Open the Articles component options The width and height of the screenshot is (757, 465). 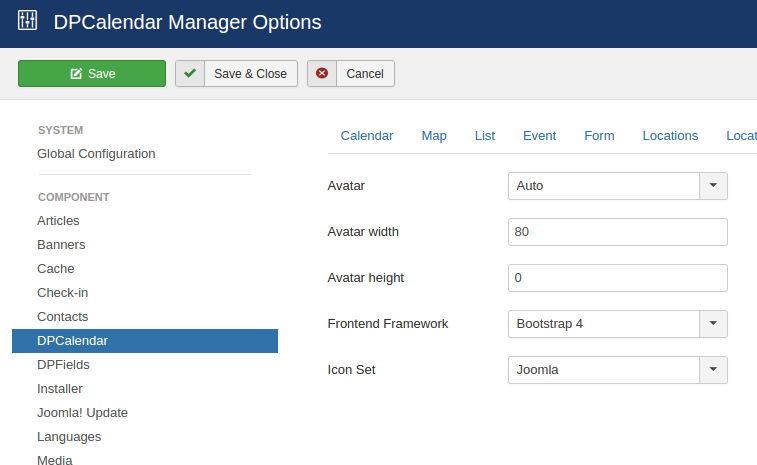click(x=58, y=221)
